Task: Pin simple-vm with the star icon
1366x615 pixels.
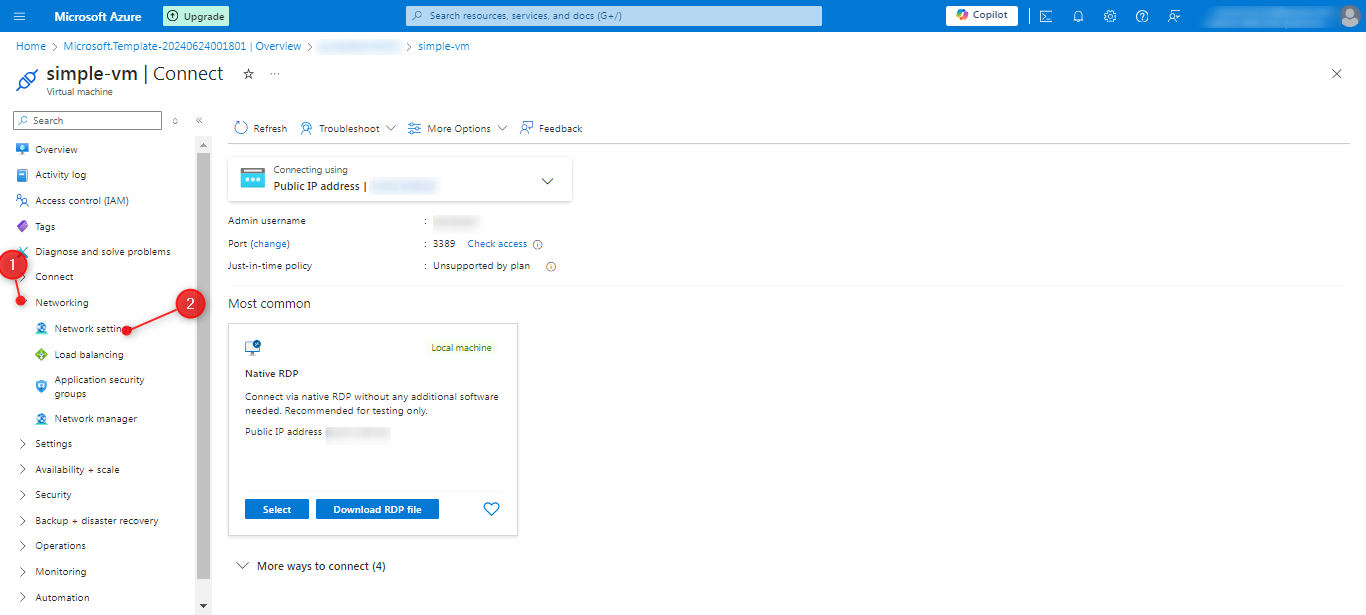Action: click(x=248, y=74)
